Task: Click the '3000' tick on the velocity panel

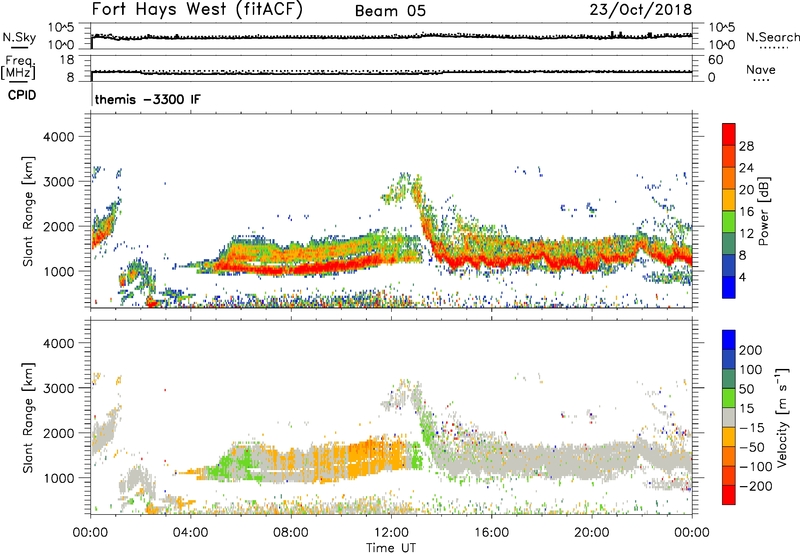Action: 58,388
